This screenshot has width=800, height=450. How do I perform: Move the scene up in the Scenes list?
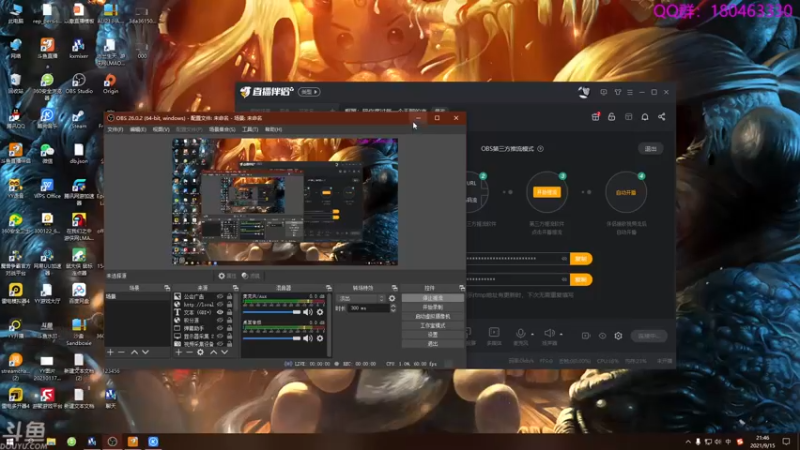pos(134,352)
